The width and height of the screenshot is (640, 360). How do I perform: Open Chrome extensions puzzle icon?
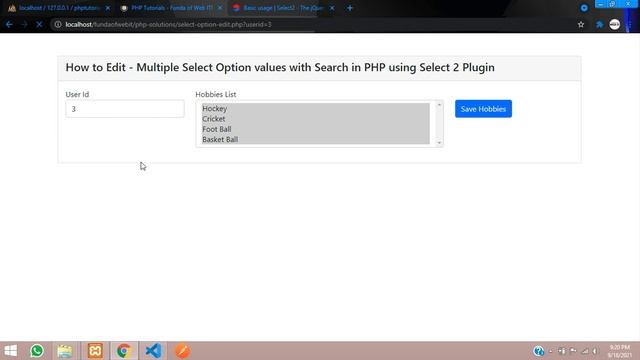coord(599,24)
